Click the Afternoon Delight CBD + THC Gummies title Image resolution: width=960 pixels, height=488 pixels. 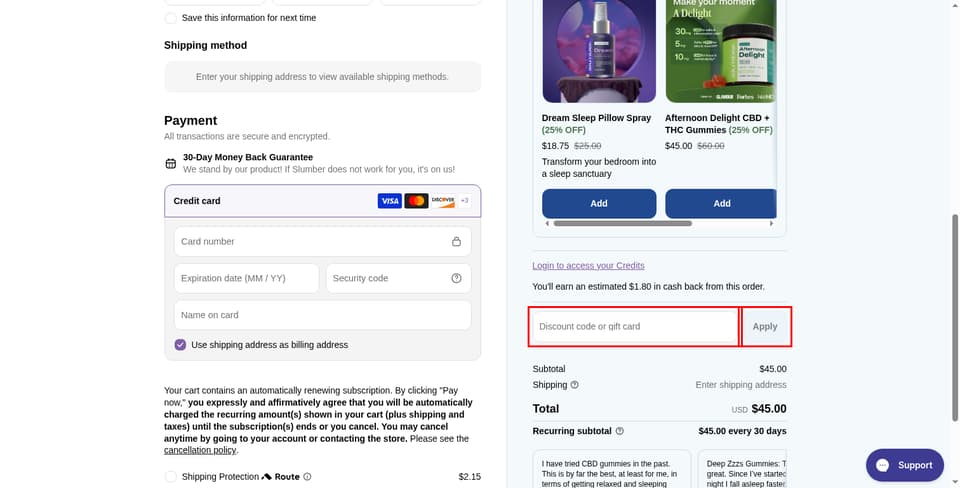717,124
